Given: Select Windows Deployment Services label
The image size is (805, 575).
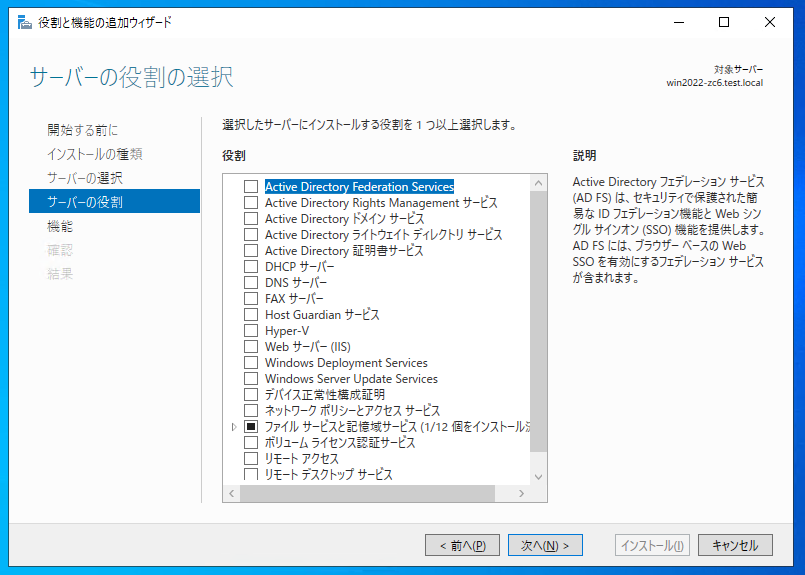Looking at the screenshot, I should 346,363.
